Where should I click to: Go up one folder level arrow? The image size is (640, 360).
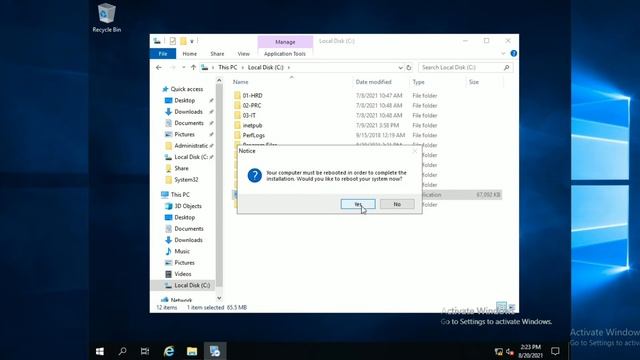[x=193, y=67]
